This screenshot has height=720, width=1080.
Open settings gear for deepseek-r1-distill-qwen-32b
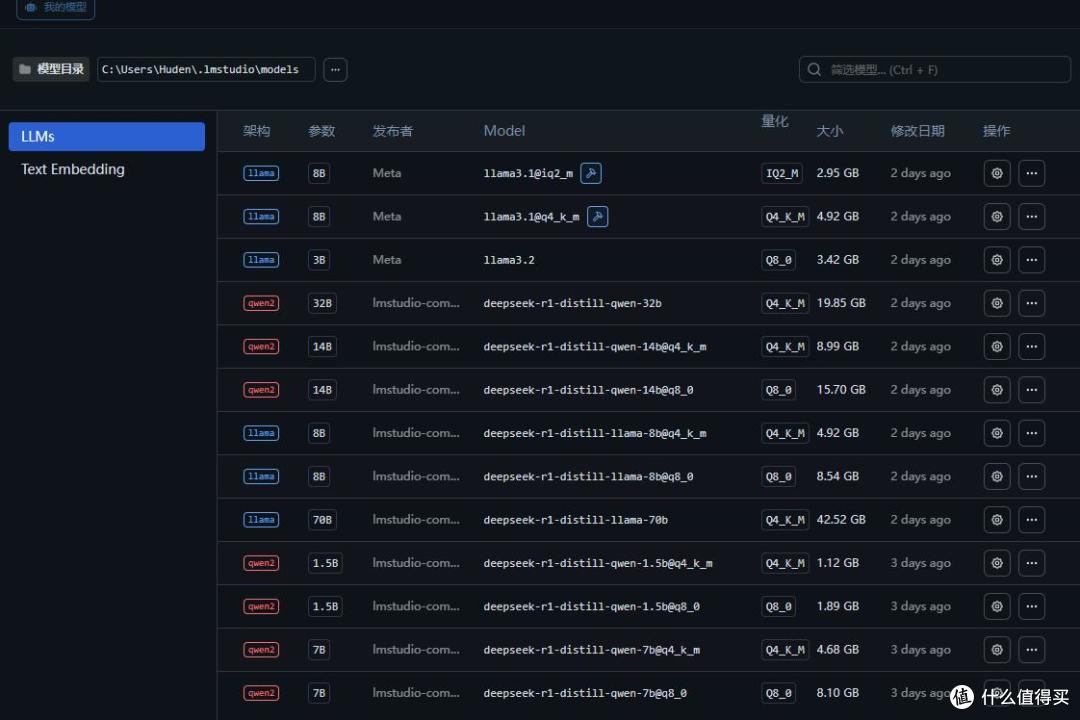997,303
